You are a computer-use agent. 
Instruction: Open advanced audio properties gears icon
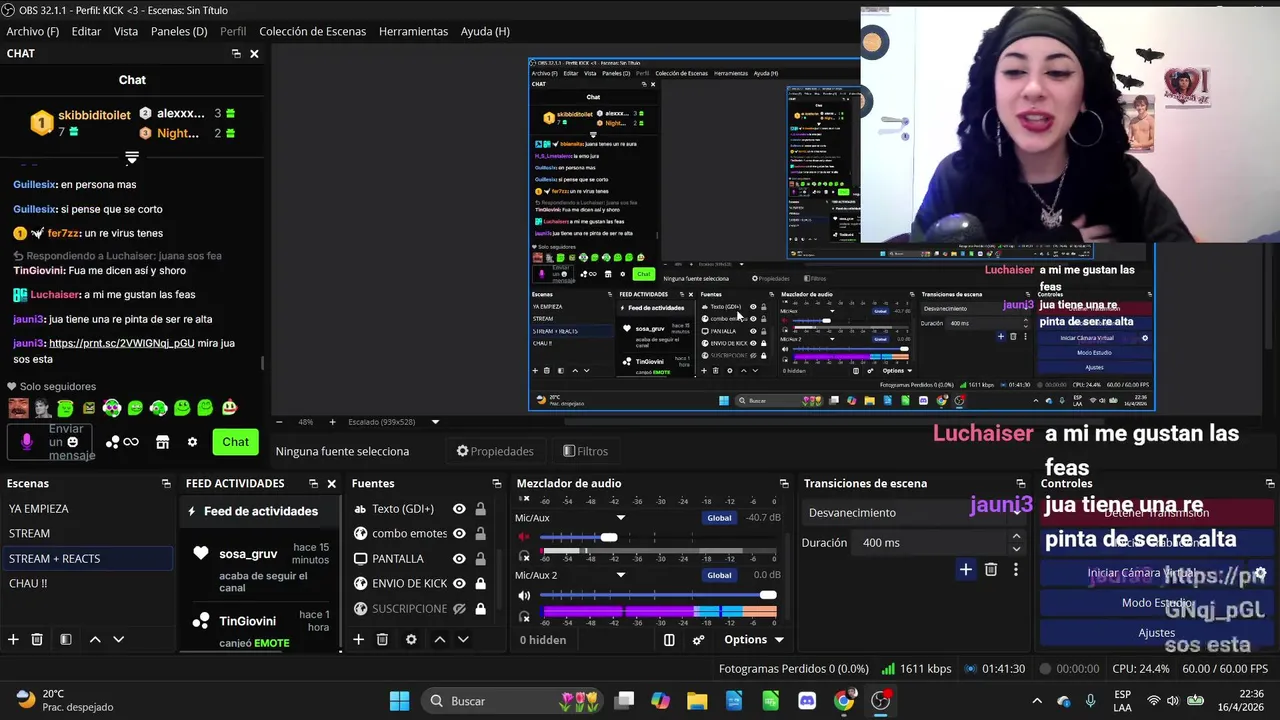click(x=699, y=640)
